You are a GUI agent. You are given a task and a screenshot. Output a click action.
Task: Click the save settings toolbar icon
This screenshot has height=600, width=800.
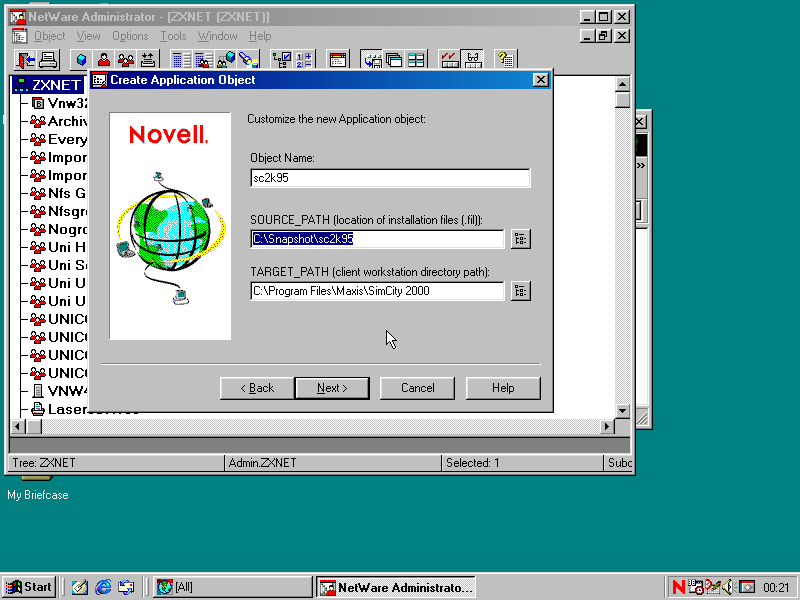pos(371,60)
